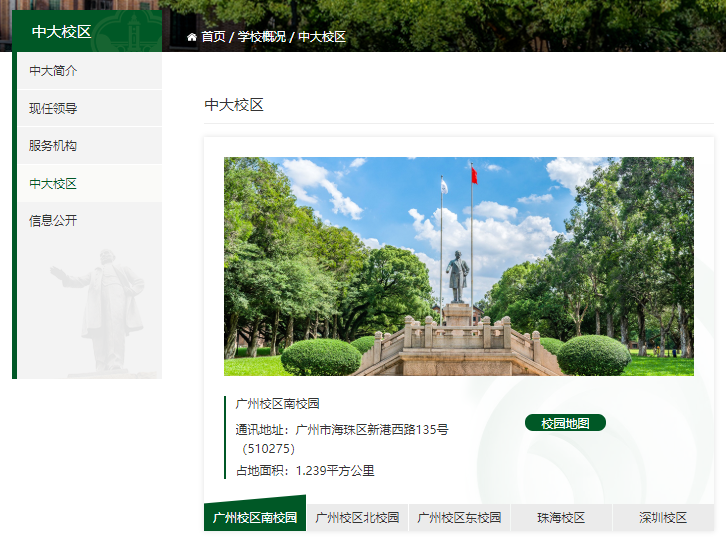The height and width of the screenshot is (541, 726).
Task: Switch to 深圳校区 tab
Action: [663, 517]
